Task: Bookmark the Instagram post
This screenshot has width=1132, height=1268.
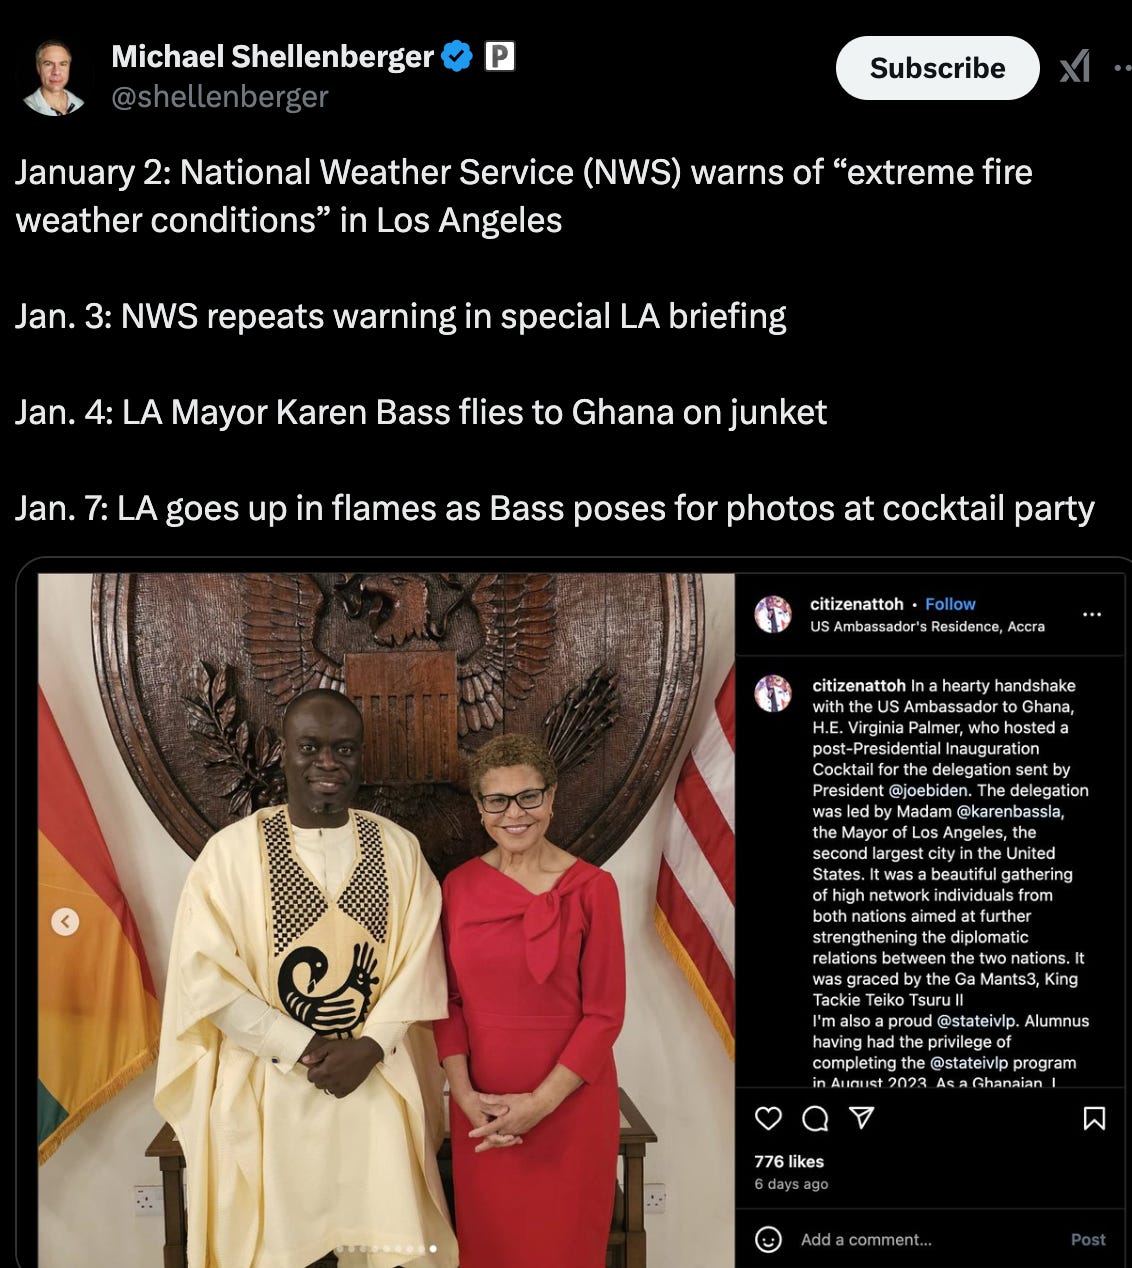Action: 1095,1118
